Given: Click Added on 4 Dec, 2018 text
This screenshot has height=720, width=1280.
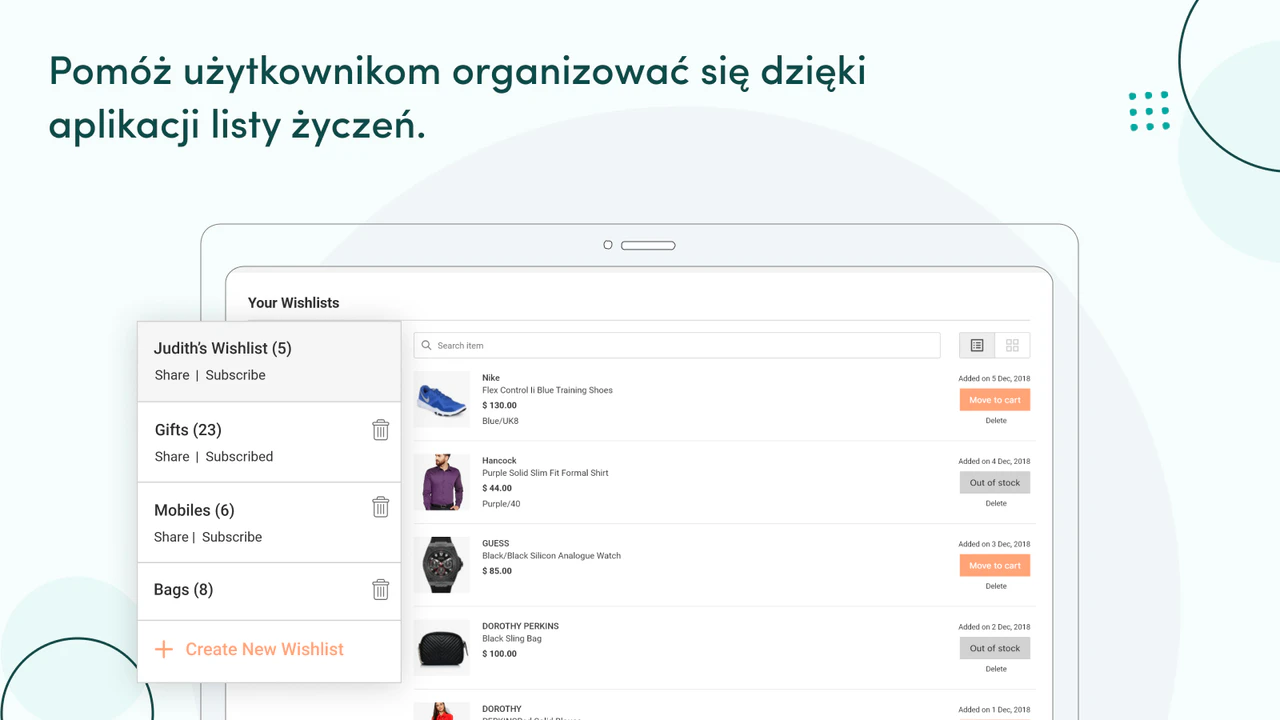Looking at the screenshot, I should pyautogui.click(x=994, y=462).
